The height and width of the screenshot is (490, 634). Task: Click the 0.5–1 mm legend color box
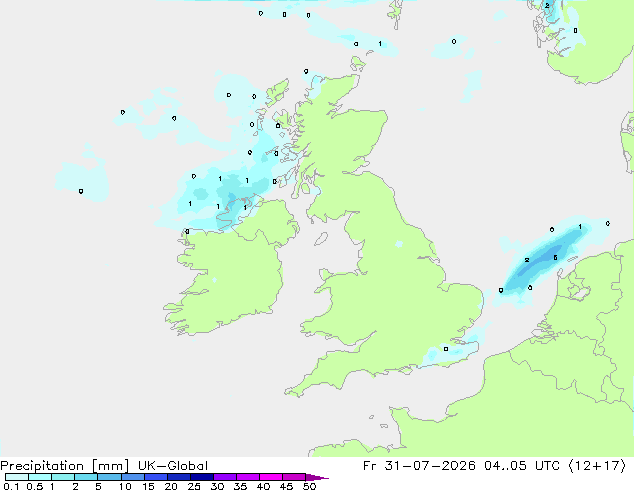click(40, 477)
